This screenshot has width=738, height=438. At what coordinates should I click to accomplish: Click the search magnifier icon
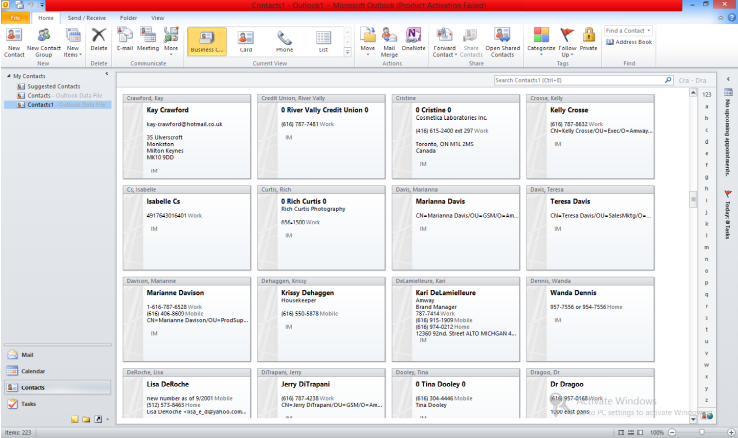point(668,80)
